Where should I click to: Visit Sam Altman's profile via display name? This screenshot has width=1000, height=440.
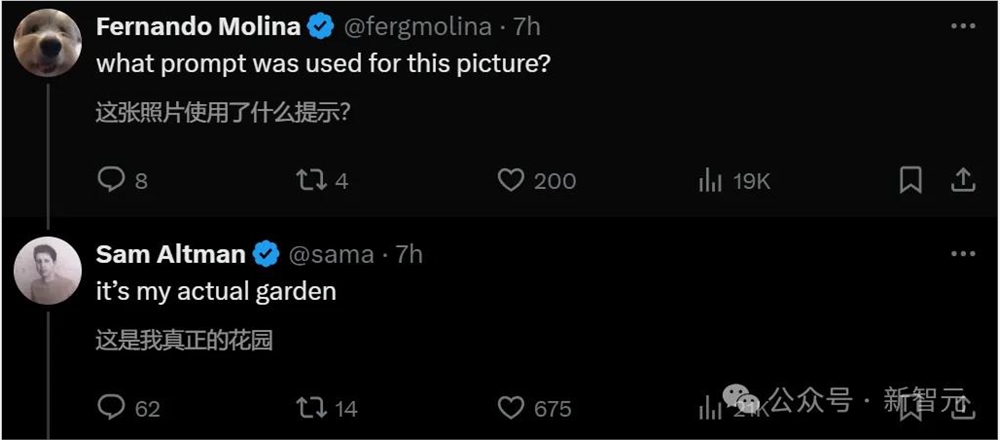[170, 254]
